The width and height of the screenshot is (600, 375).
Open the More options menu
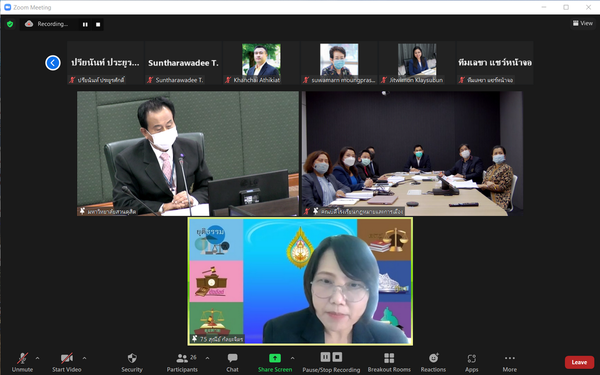[x=509, y=362]
